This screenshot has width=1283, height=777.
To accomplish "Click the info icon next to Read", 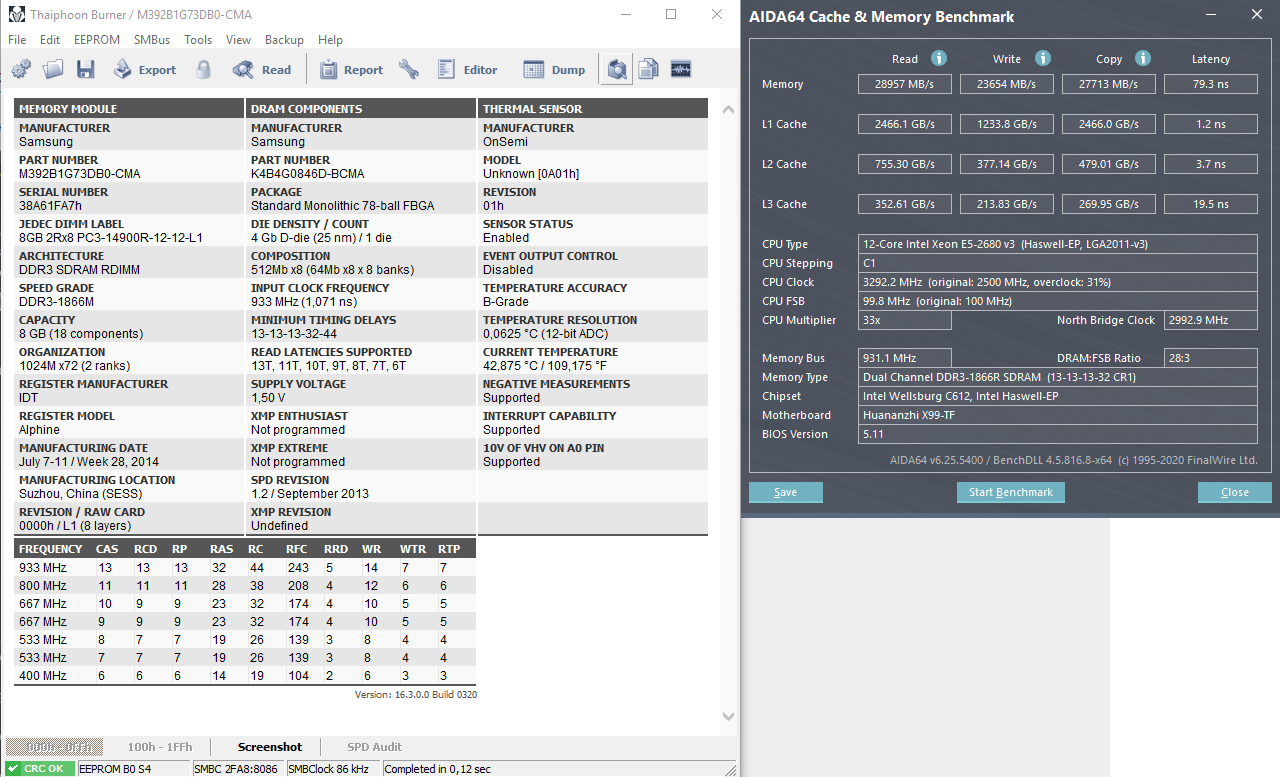I will pyautogui.click(x=939, y=59).
